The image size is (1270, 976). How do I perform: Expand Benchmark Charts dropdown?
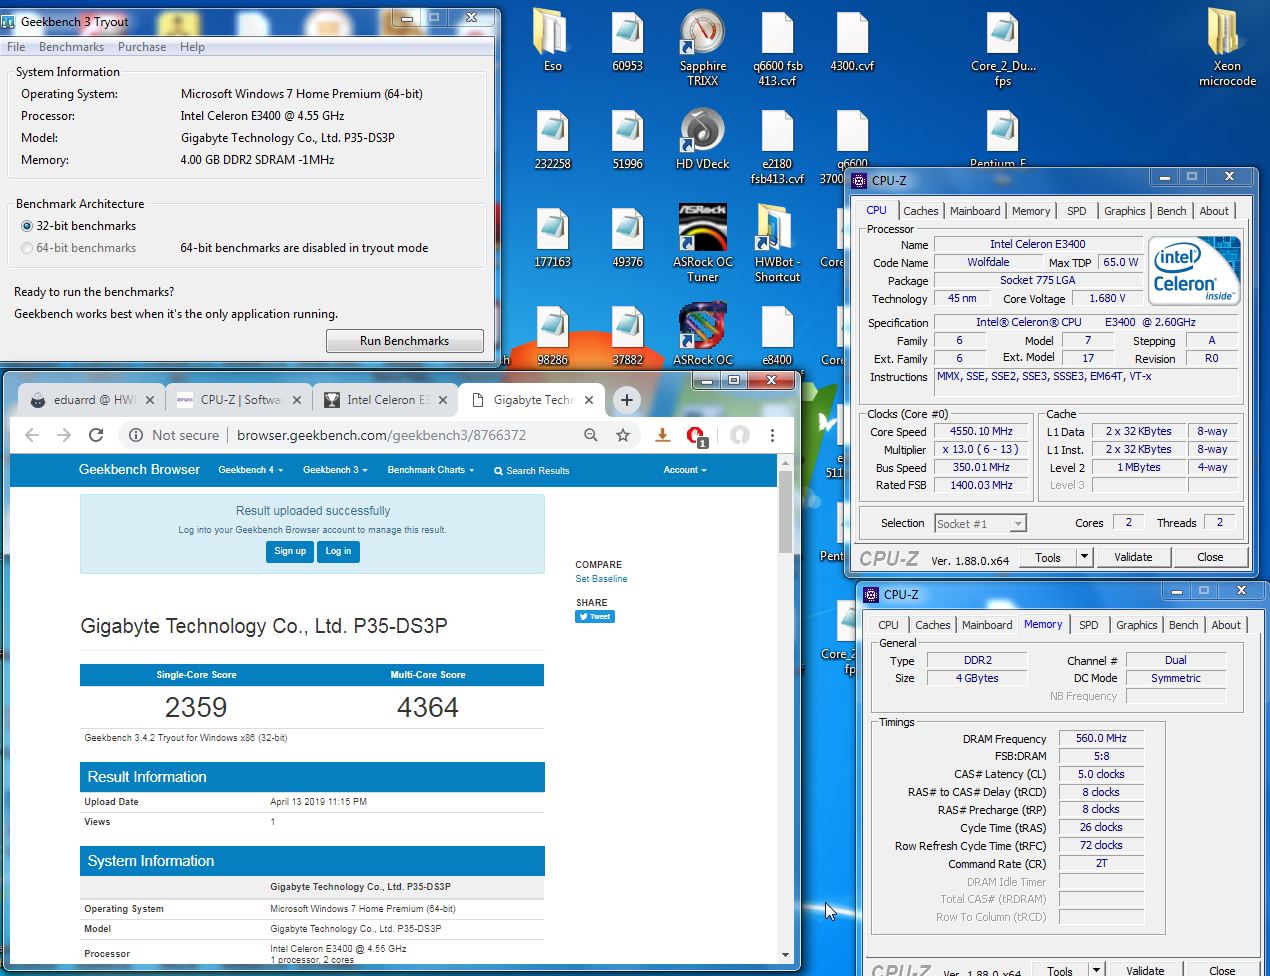[x=430, y=470]
